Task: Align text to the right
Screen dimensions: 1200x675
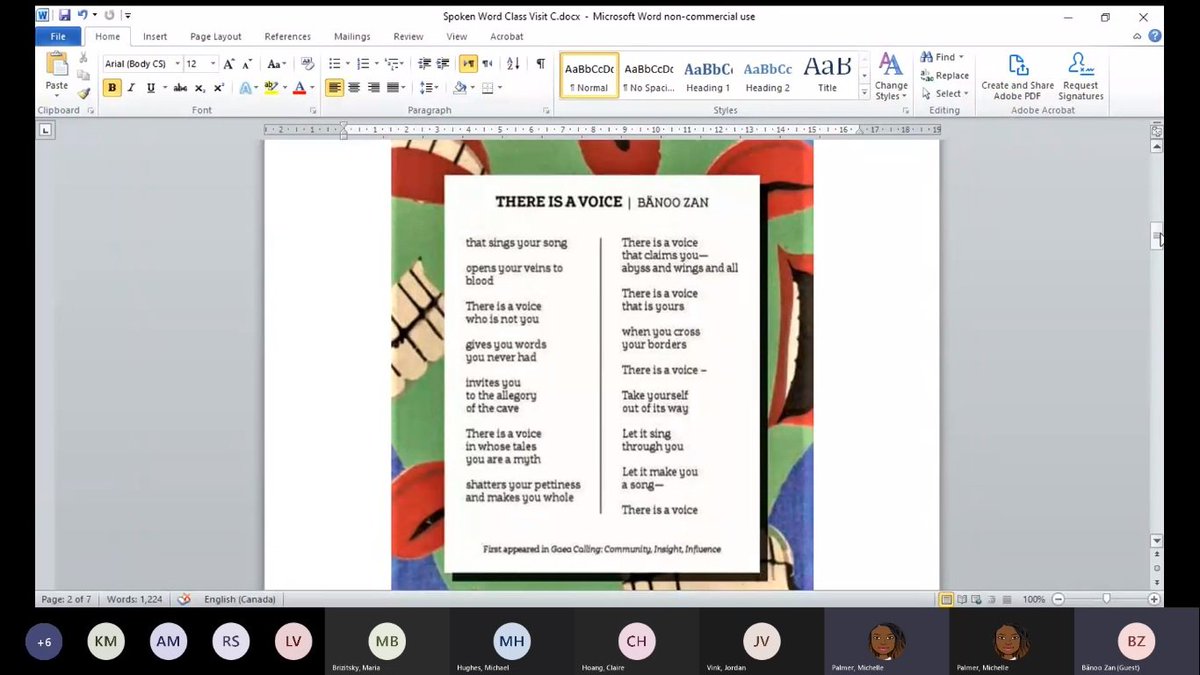Action: (x=373, y=88)
